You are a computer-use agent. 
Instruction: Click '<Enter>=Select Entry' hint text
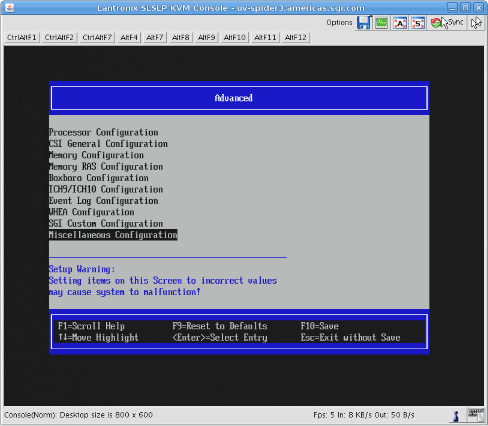click(x=220, y=337)
